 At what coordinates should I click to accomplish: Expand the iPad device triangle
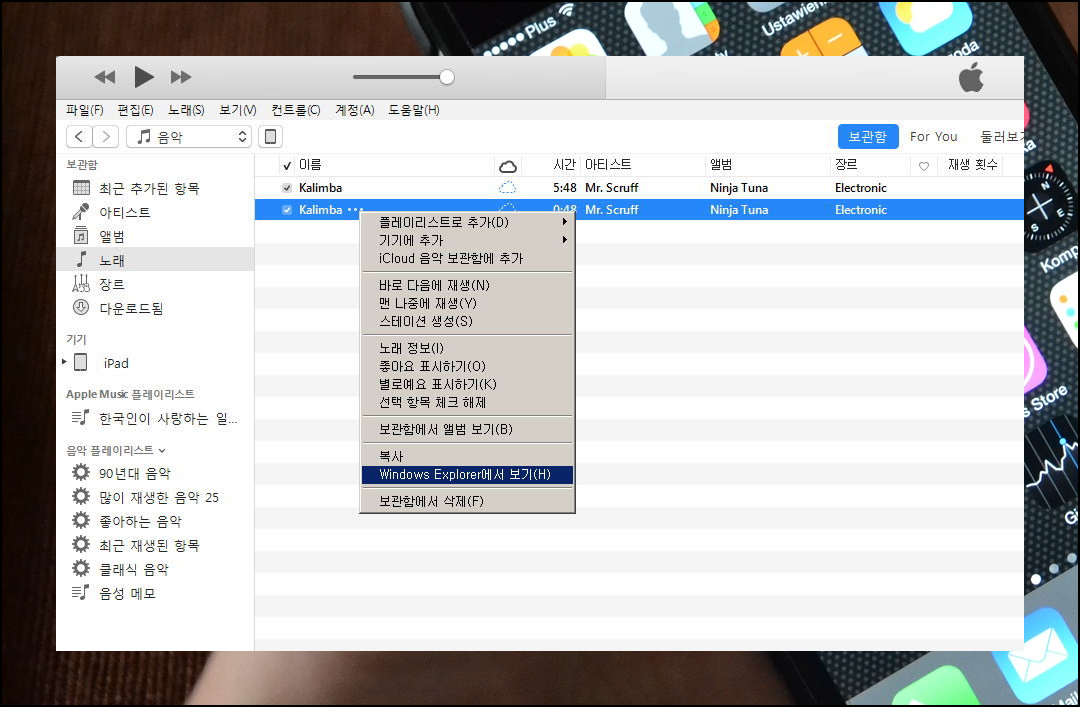tap(64, 362)
